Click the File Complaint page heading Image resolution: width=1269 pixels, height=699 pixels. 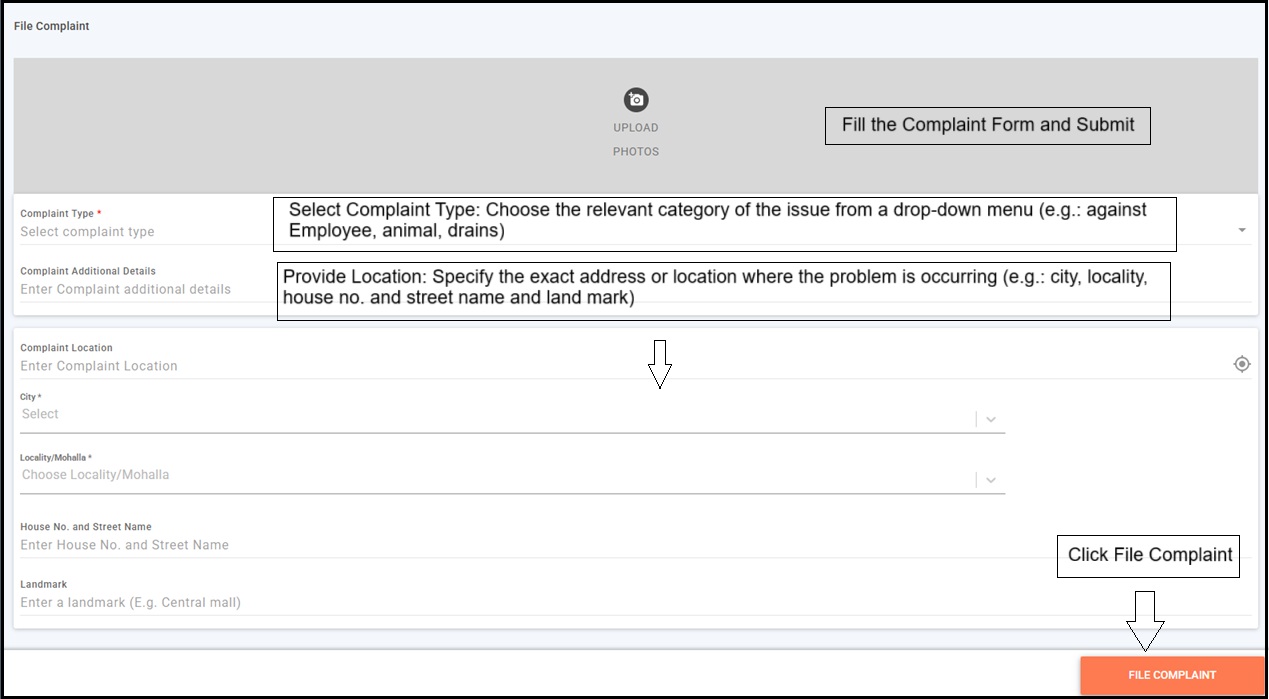tap(52, 26)
